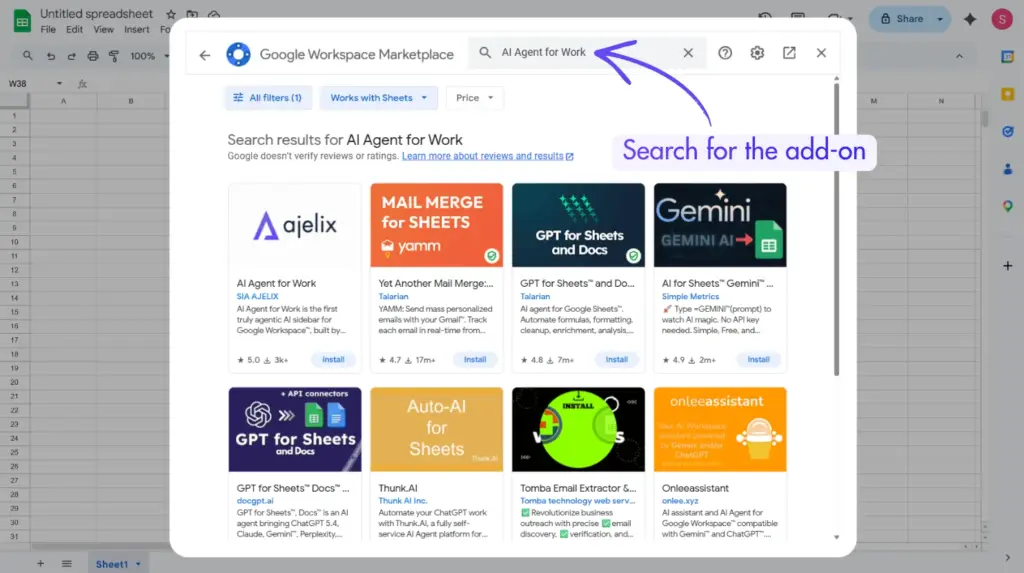Click the Marketplace search input field
This screenshot has width=1024, height=573.
pos(587,53)
